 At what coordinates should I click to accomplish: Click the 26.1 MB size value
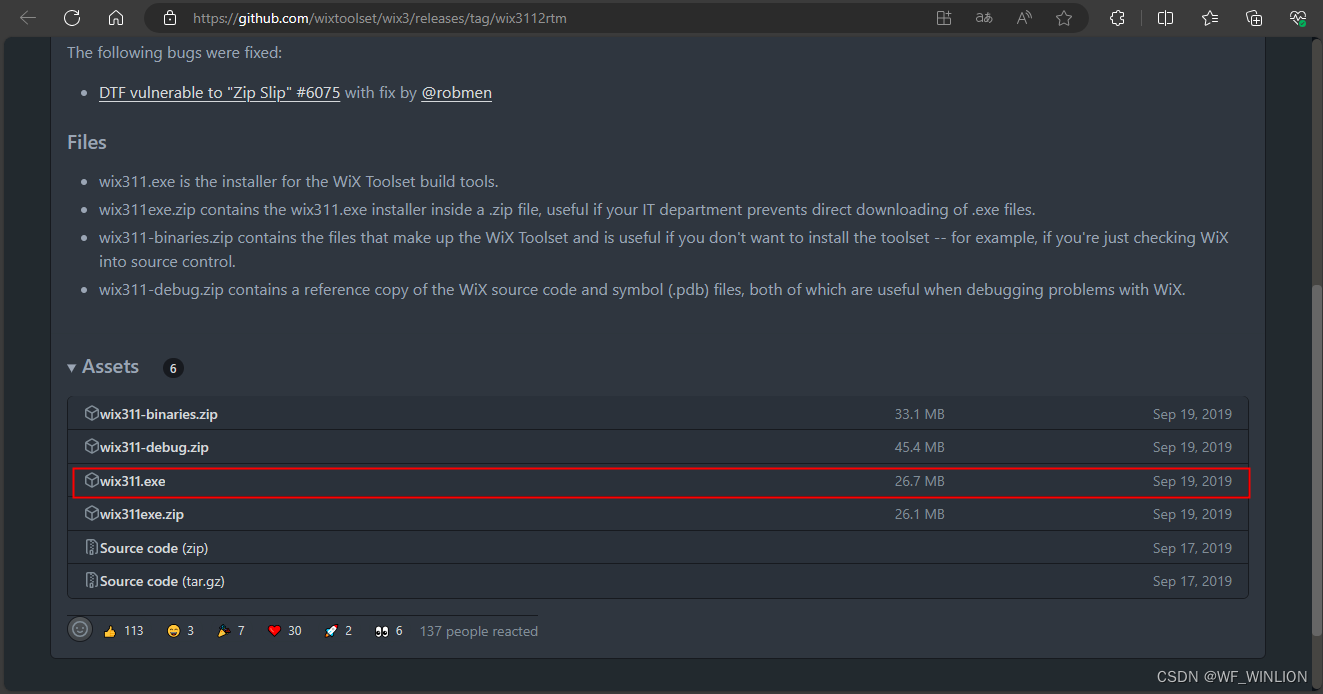point(920,514)
